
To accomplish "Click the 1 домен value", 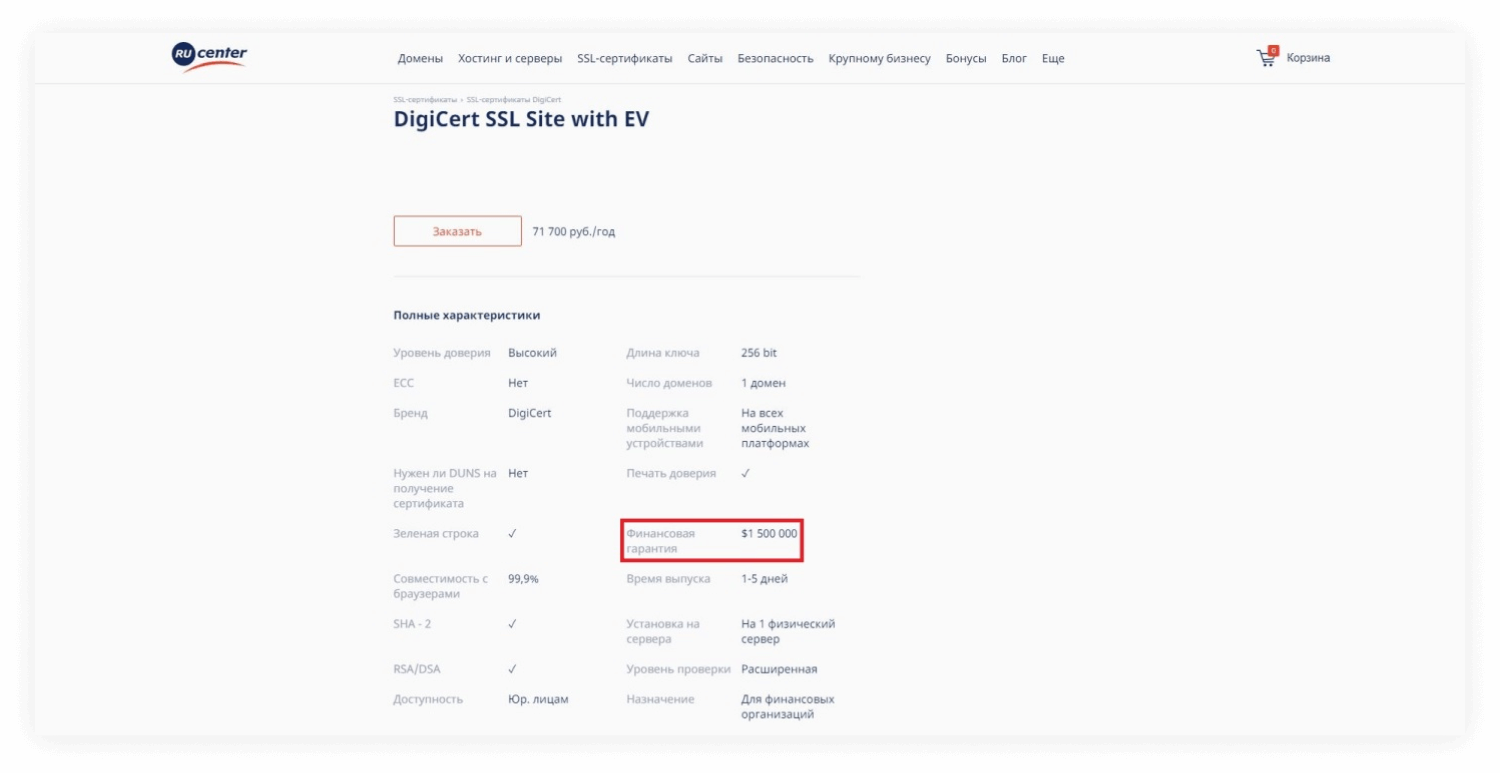I will click(764, 383).
